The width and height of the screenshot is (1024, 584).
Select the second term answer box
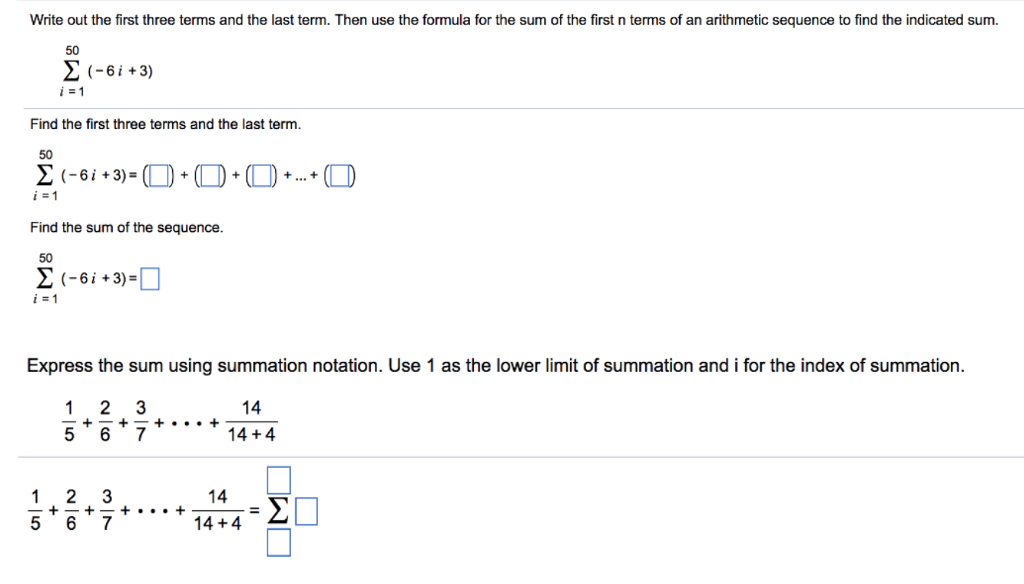[x=210, y=176]
